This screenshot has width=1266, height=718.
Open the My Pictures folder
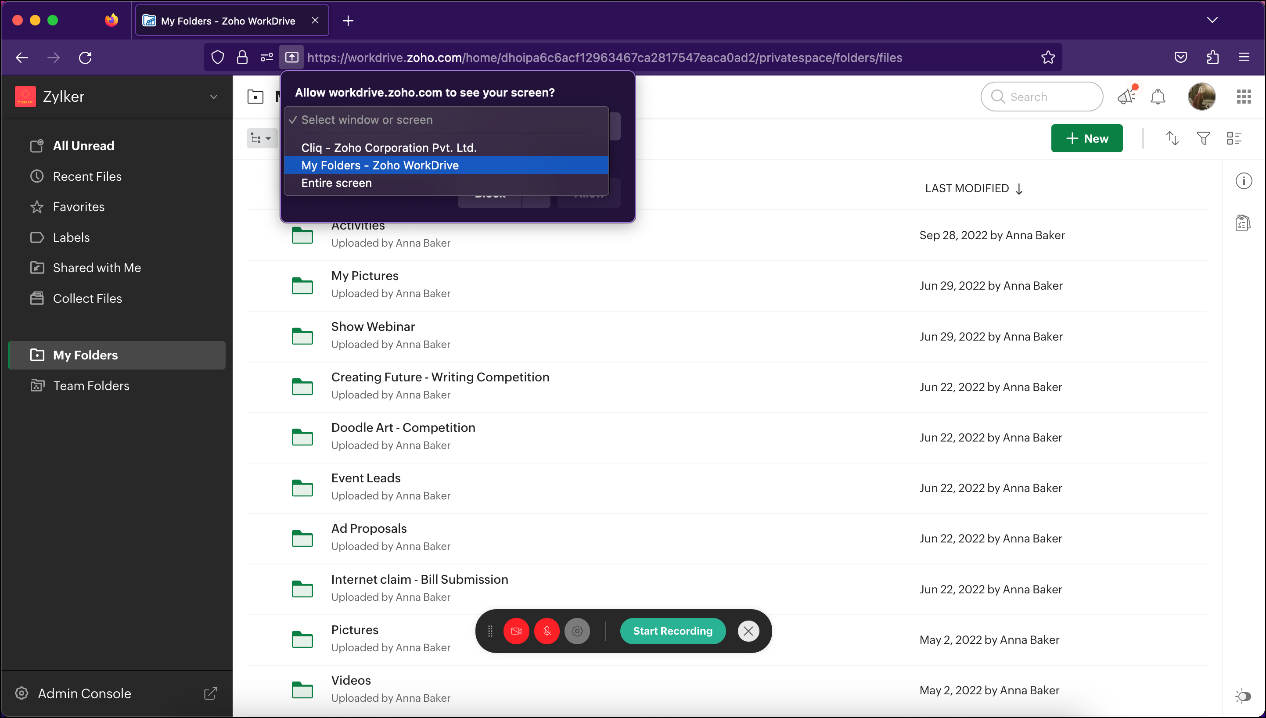point(365,276)
